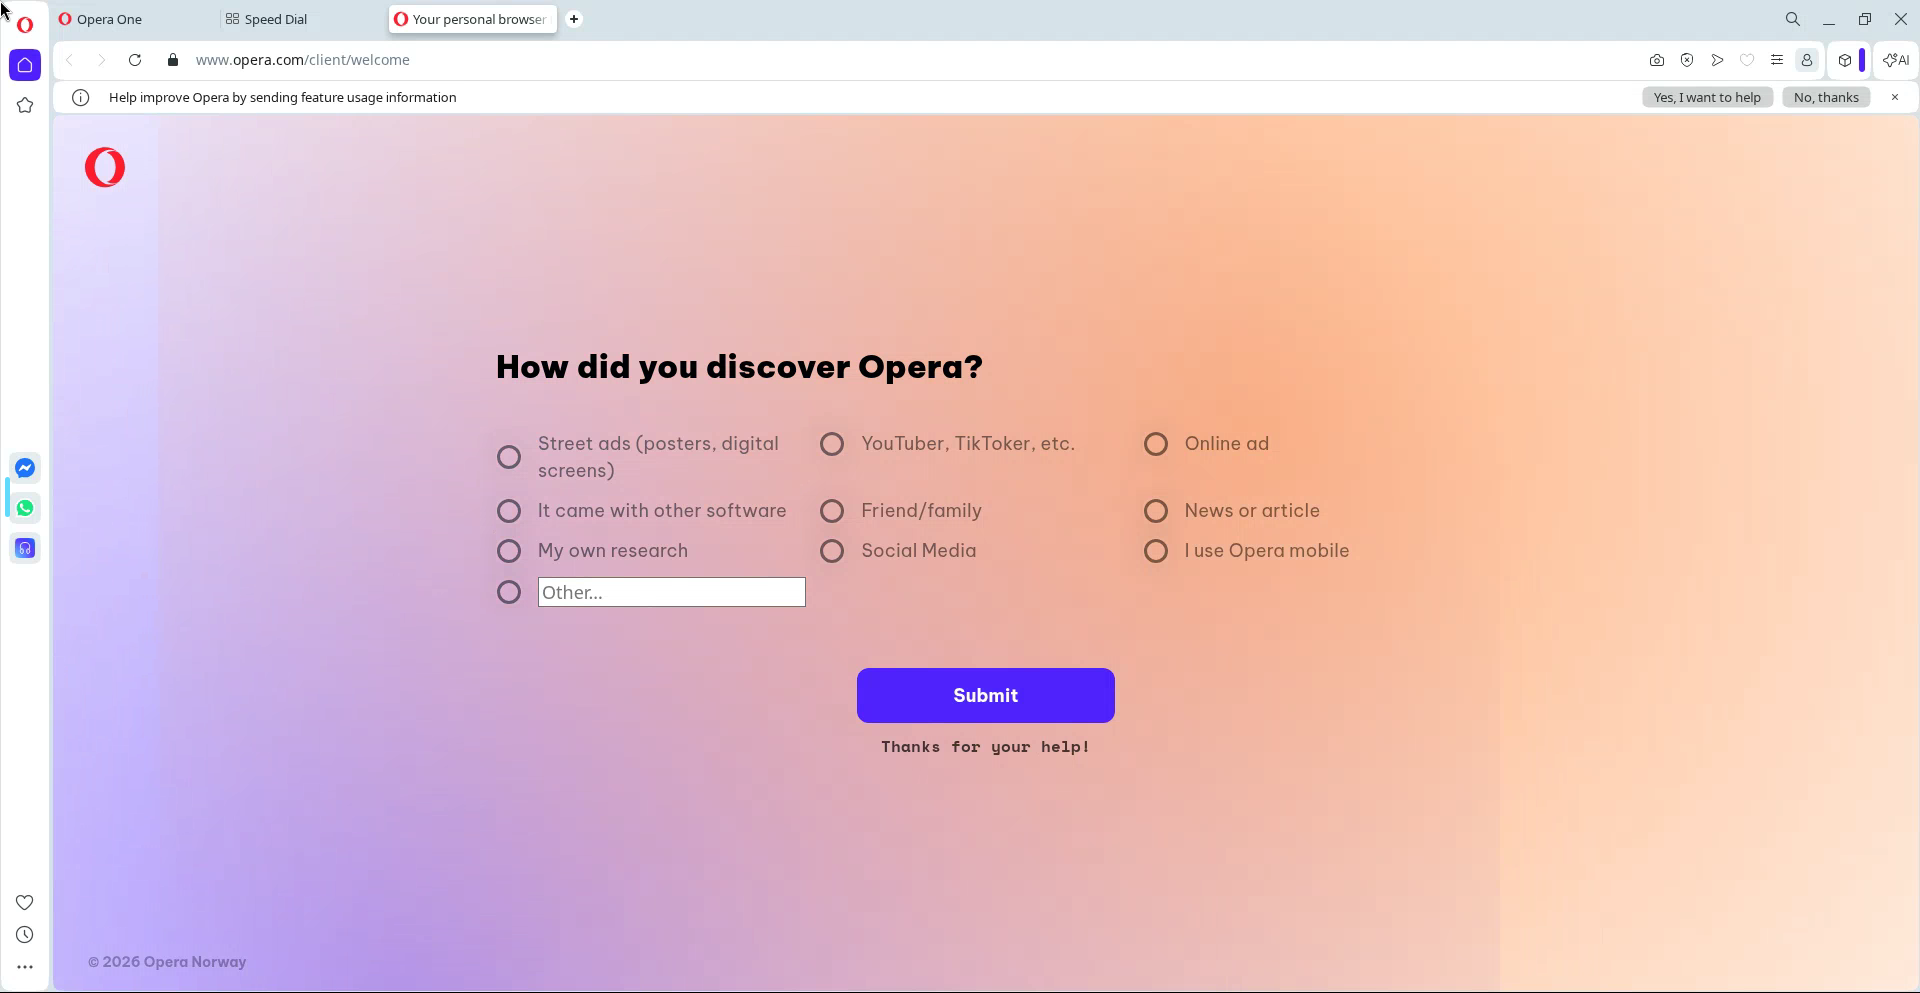Switch to the Opera One tab
Image resolution: width=1920 pixels, height=993 pixels.
(x=109, y=19)
